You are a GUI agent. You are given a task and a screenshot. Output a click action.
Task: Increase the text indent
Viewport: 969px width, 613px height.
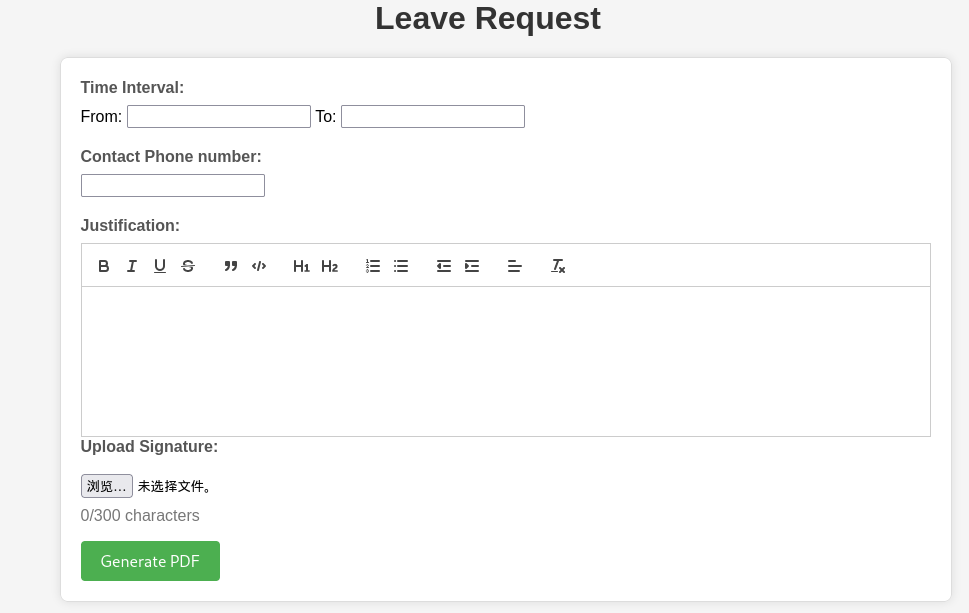click(x=472, y=266)
